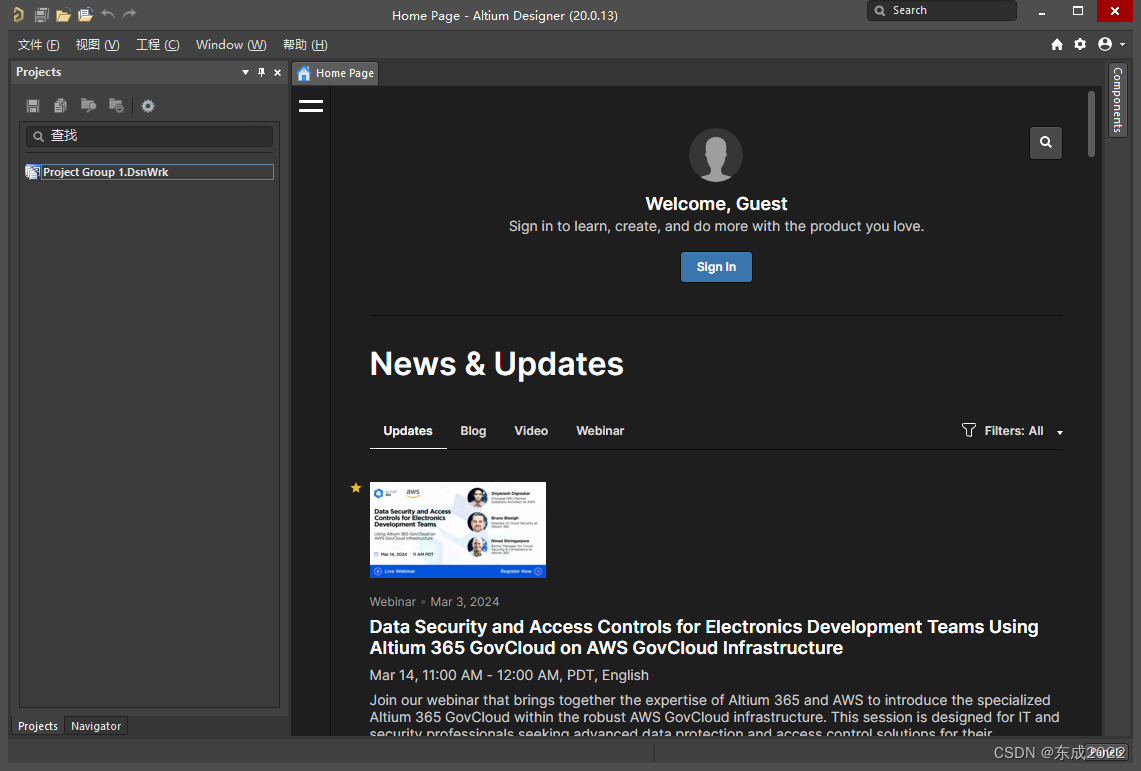Image resolution: width=1141 pixels, height=771 pixels.
Task: Click Save All documents icon in title bar
Action: point(41,14)
